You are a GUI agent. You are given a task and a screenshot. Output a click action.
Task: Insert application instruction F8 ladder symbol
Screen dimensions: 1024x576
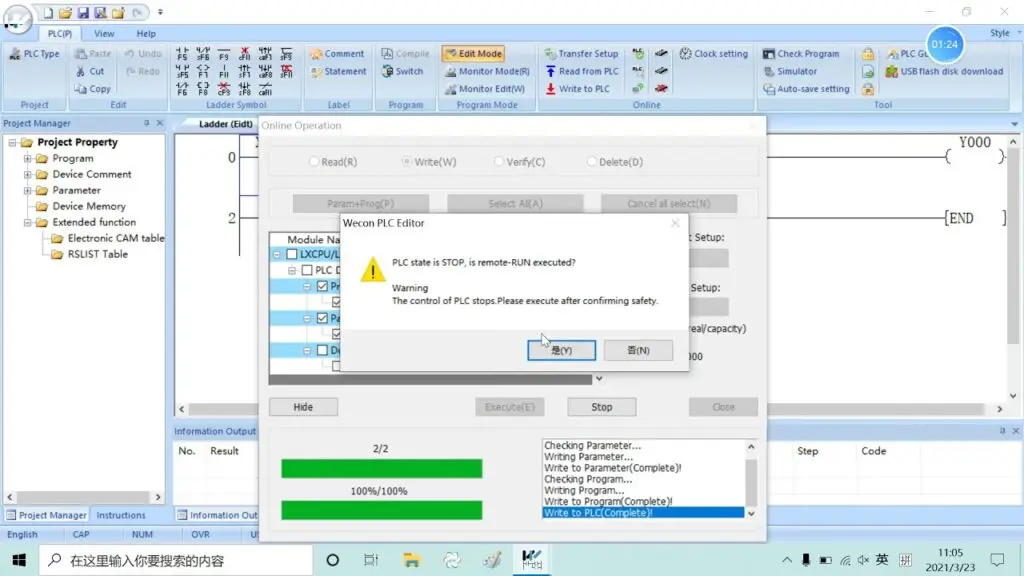point(203,88)
